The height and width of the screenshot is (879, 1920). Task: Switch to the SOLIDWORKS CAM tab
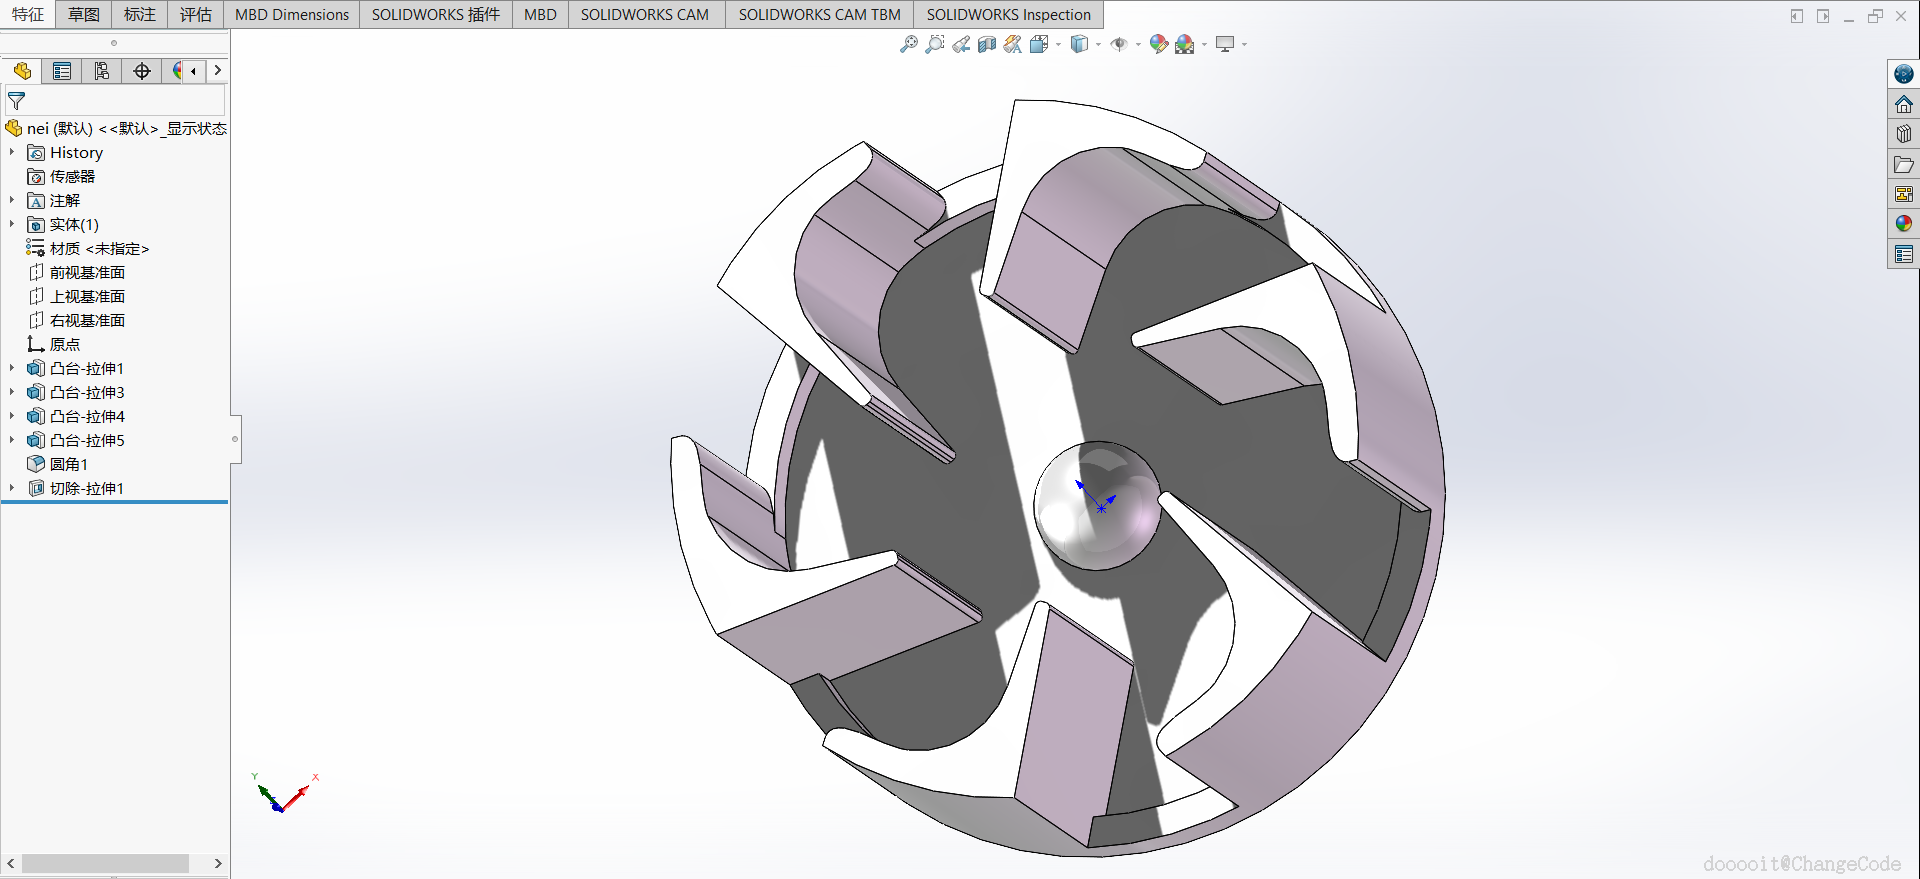click(x=644, y=14)
